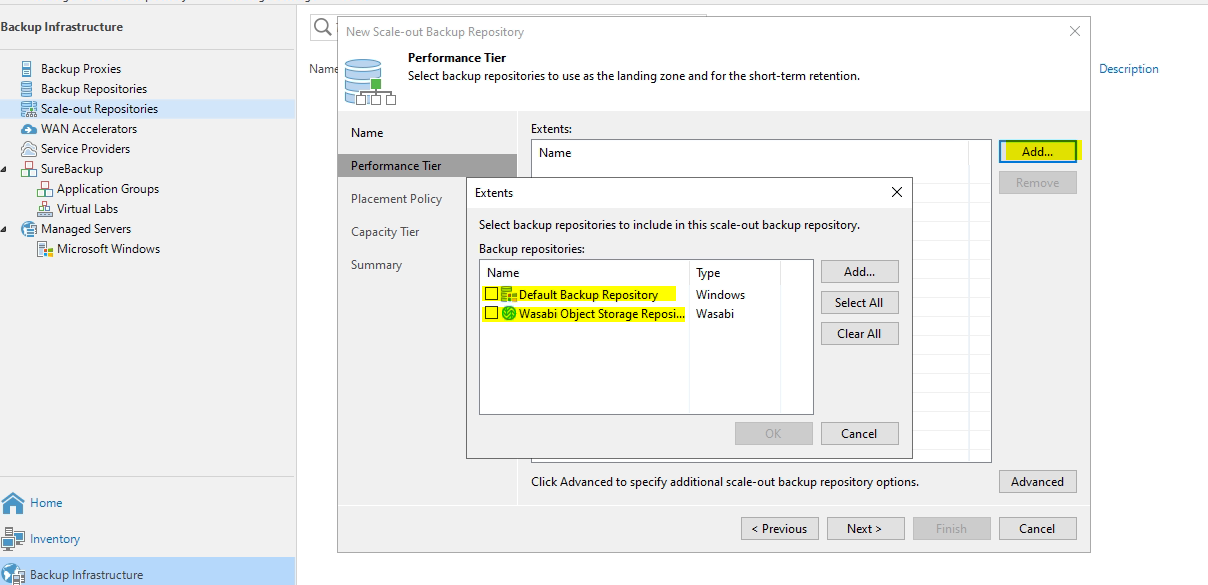This screenshot has height=585, width=1208.
Task: Click the Next button
Action: 865,529
